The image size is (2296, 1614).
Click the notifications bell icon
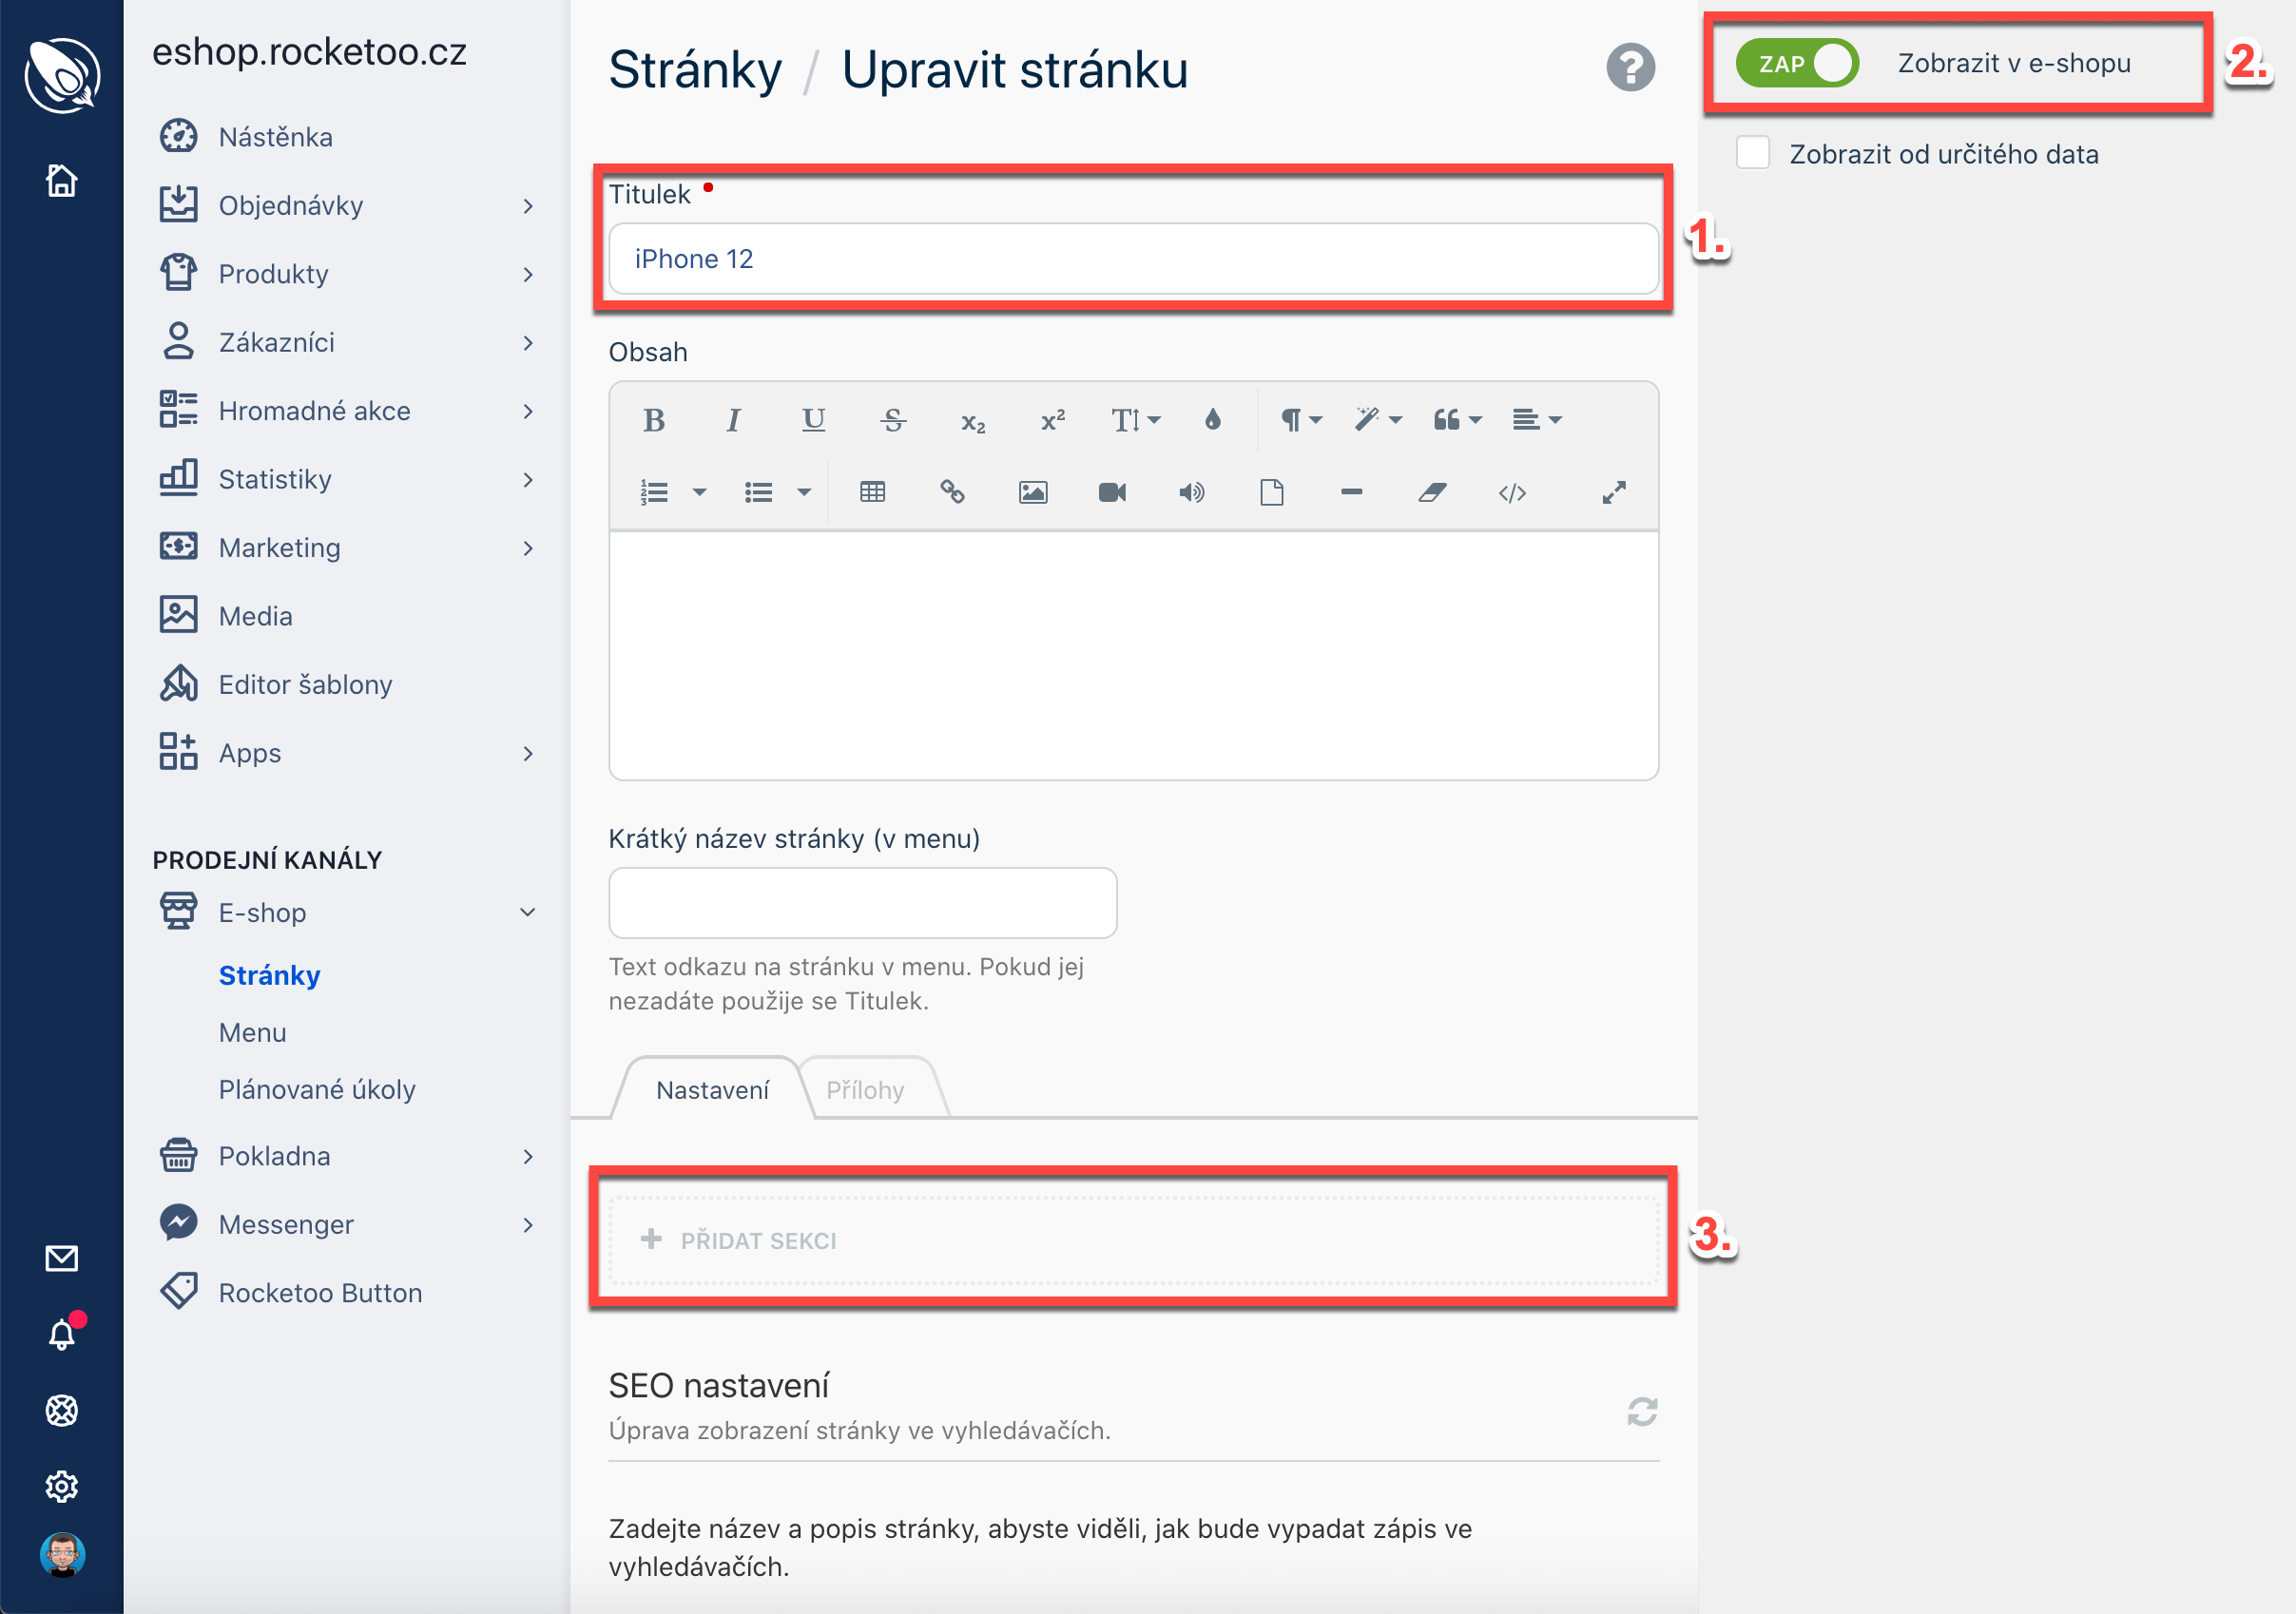point(62,1334)
